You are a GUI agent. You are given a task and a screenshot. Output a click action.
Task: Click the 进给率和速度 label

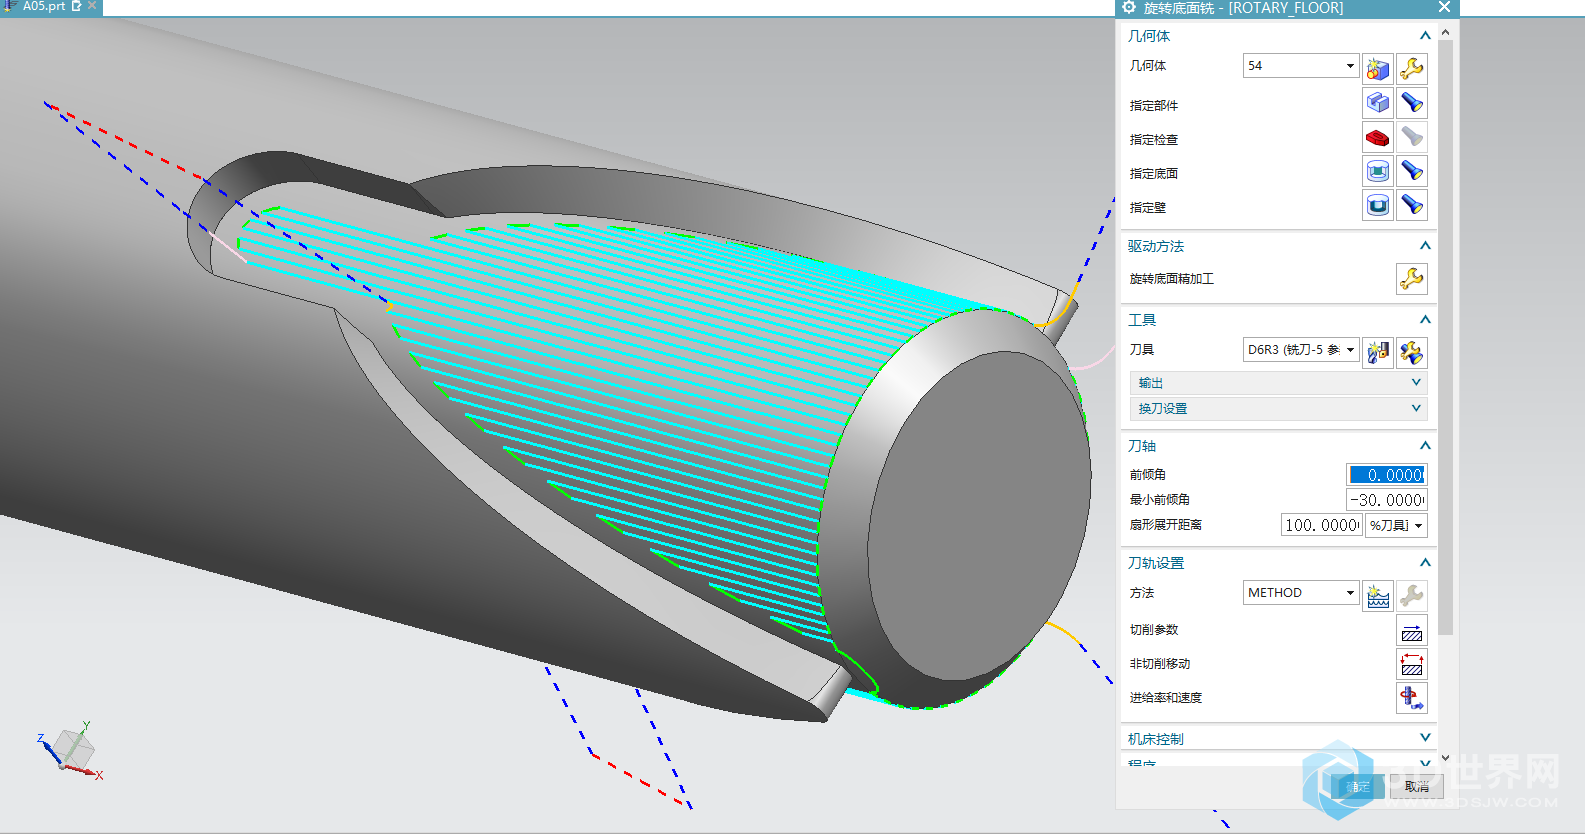coord(1166,698)
